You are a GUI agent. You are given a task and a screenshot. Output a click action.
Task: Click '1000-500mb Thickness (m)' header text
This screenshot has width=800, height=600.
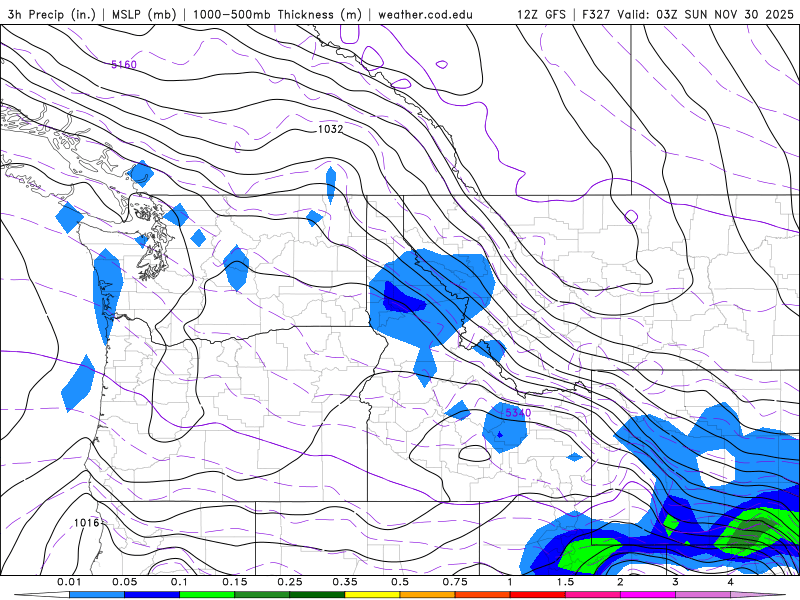click(277, 14)
